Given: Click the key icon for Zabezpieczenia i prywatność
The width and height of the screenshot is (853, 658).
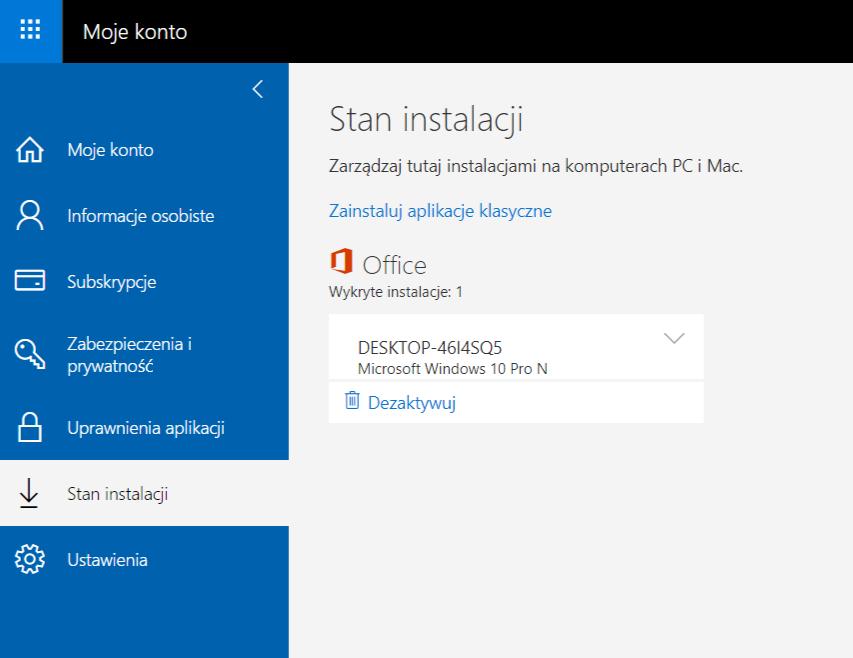Looking at the screenshot, I should pyautogui.click(x=30, y=355).
